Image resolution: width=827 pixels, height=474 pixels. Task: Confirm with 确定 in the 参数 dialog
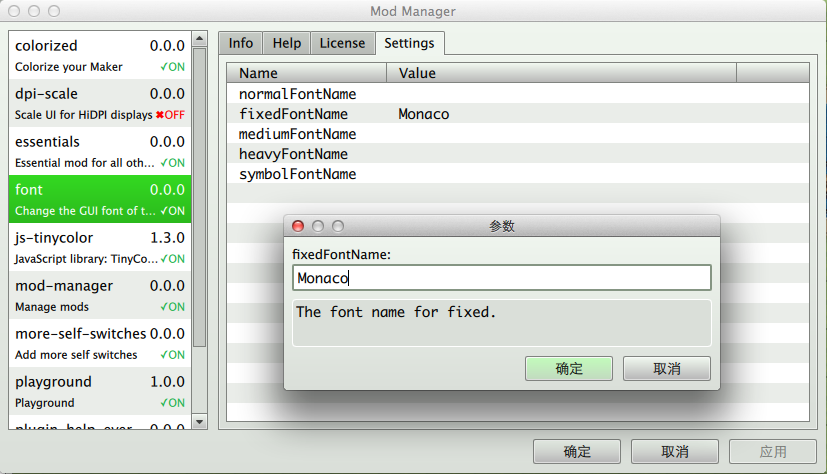point(569,369)
